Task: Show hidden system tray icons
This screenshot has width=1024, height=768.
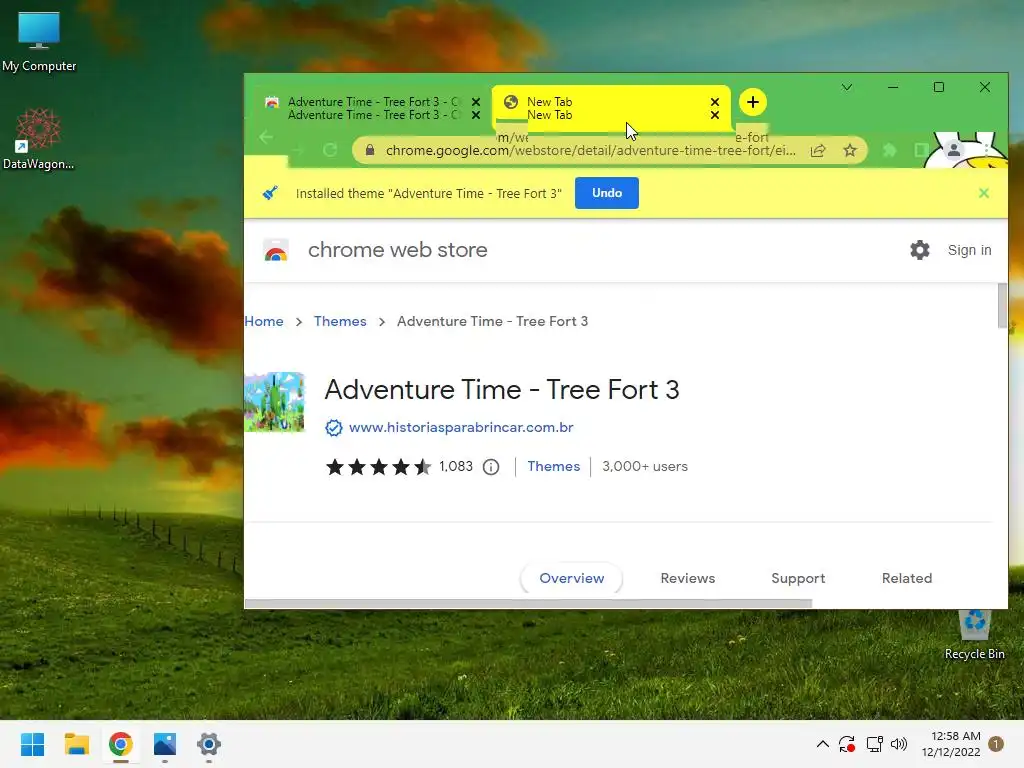Action: click(823, 744)
